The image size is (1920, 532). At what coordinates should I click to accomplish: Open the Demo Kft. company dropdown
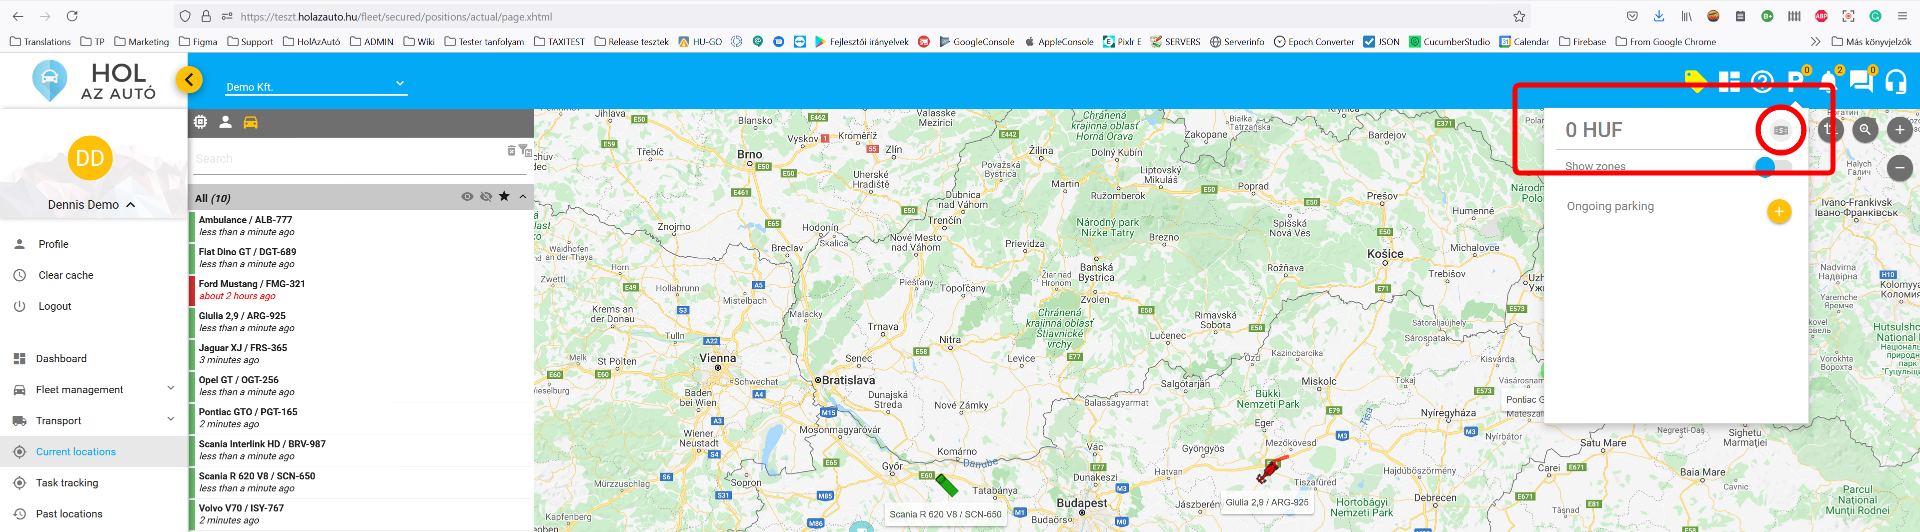click(x=315, y=86)
